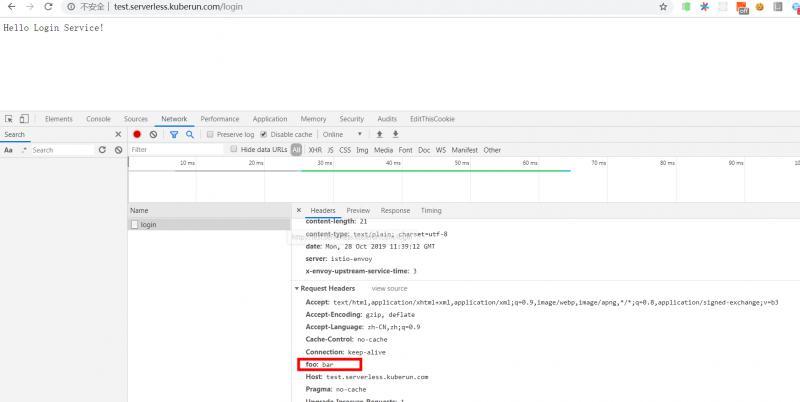Select the Headers tab
This screenshot has height=402, width=800.
point(323,210)
